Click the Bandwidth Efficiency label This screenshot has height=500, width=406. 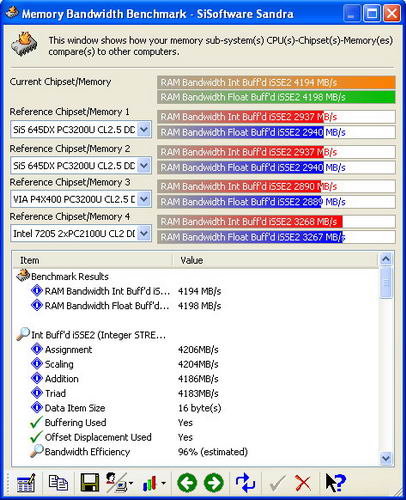pyautogui.click(x=87, y=452)
